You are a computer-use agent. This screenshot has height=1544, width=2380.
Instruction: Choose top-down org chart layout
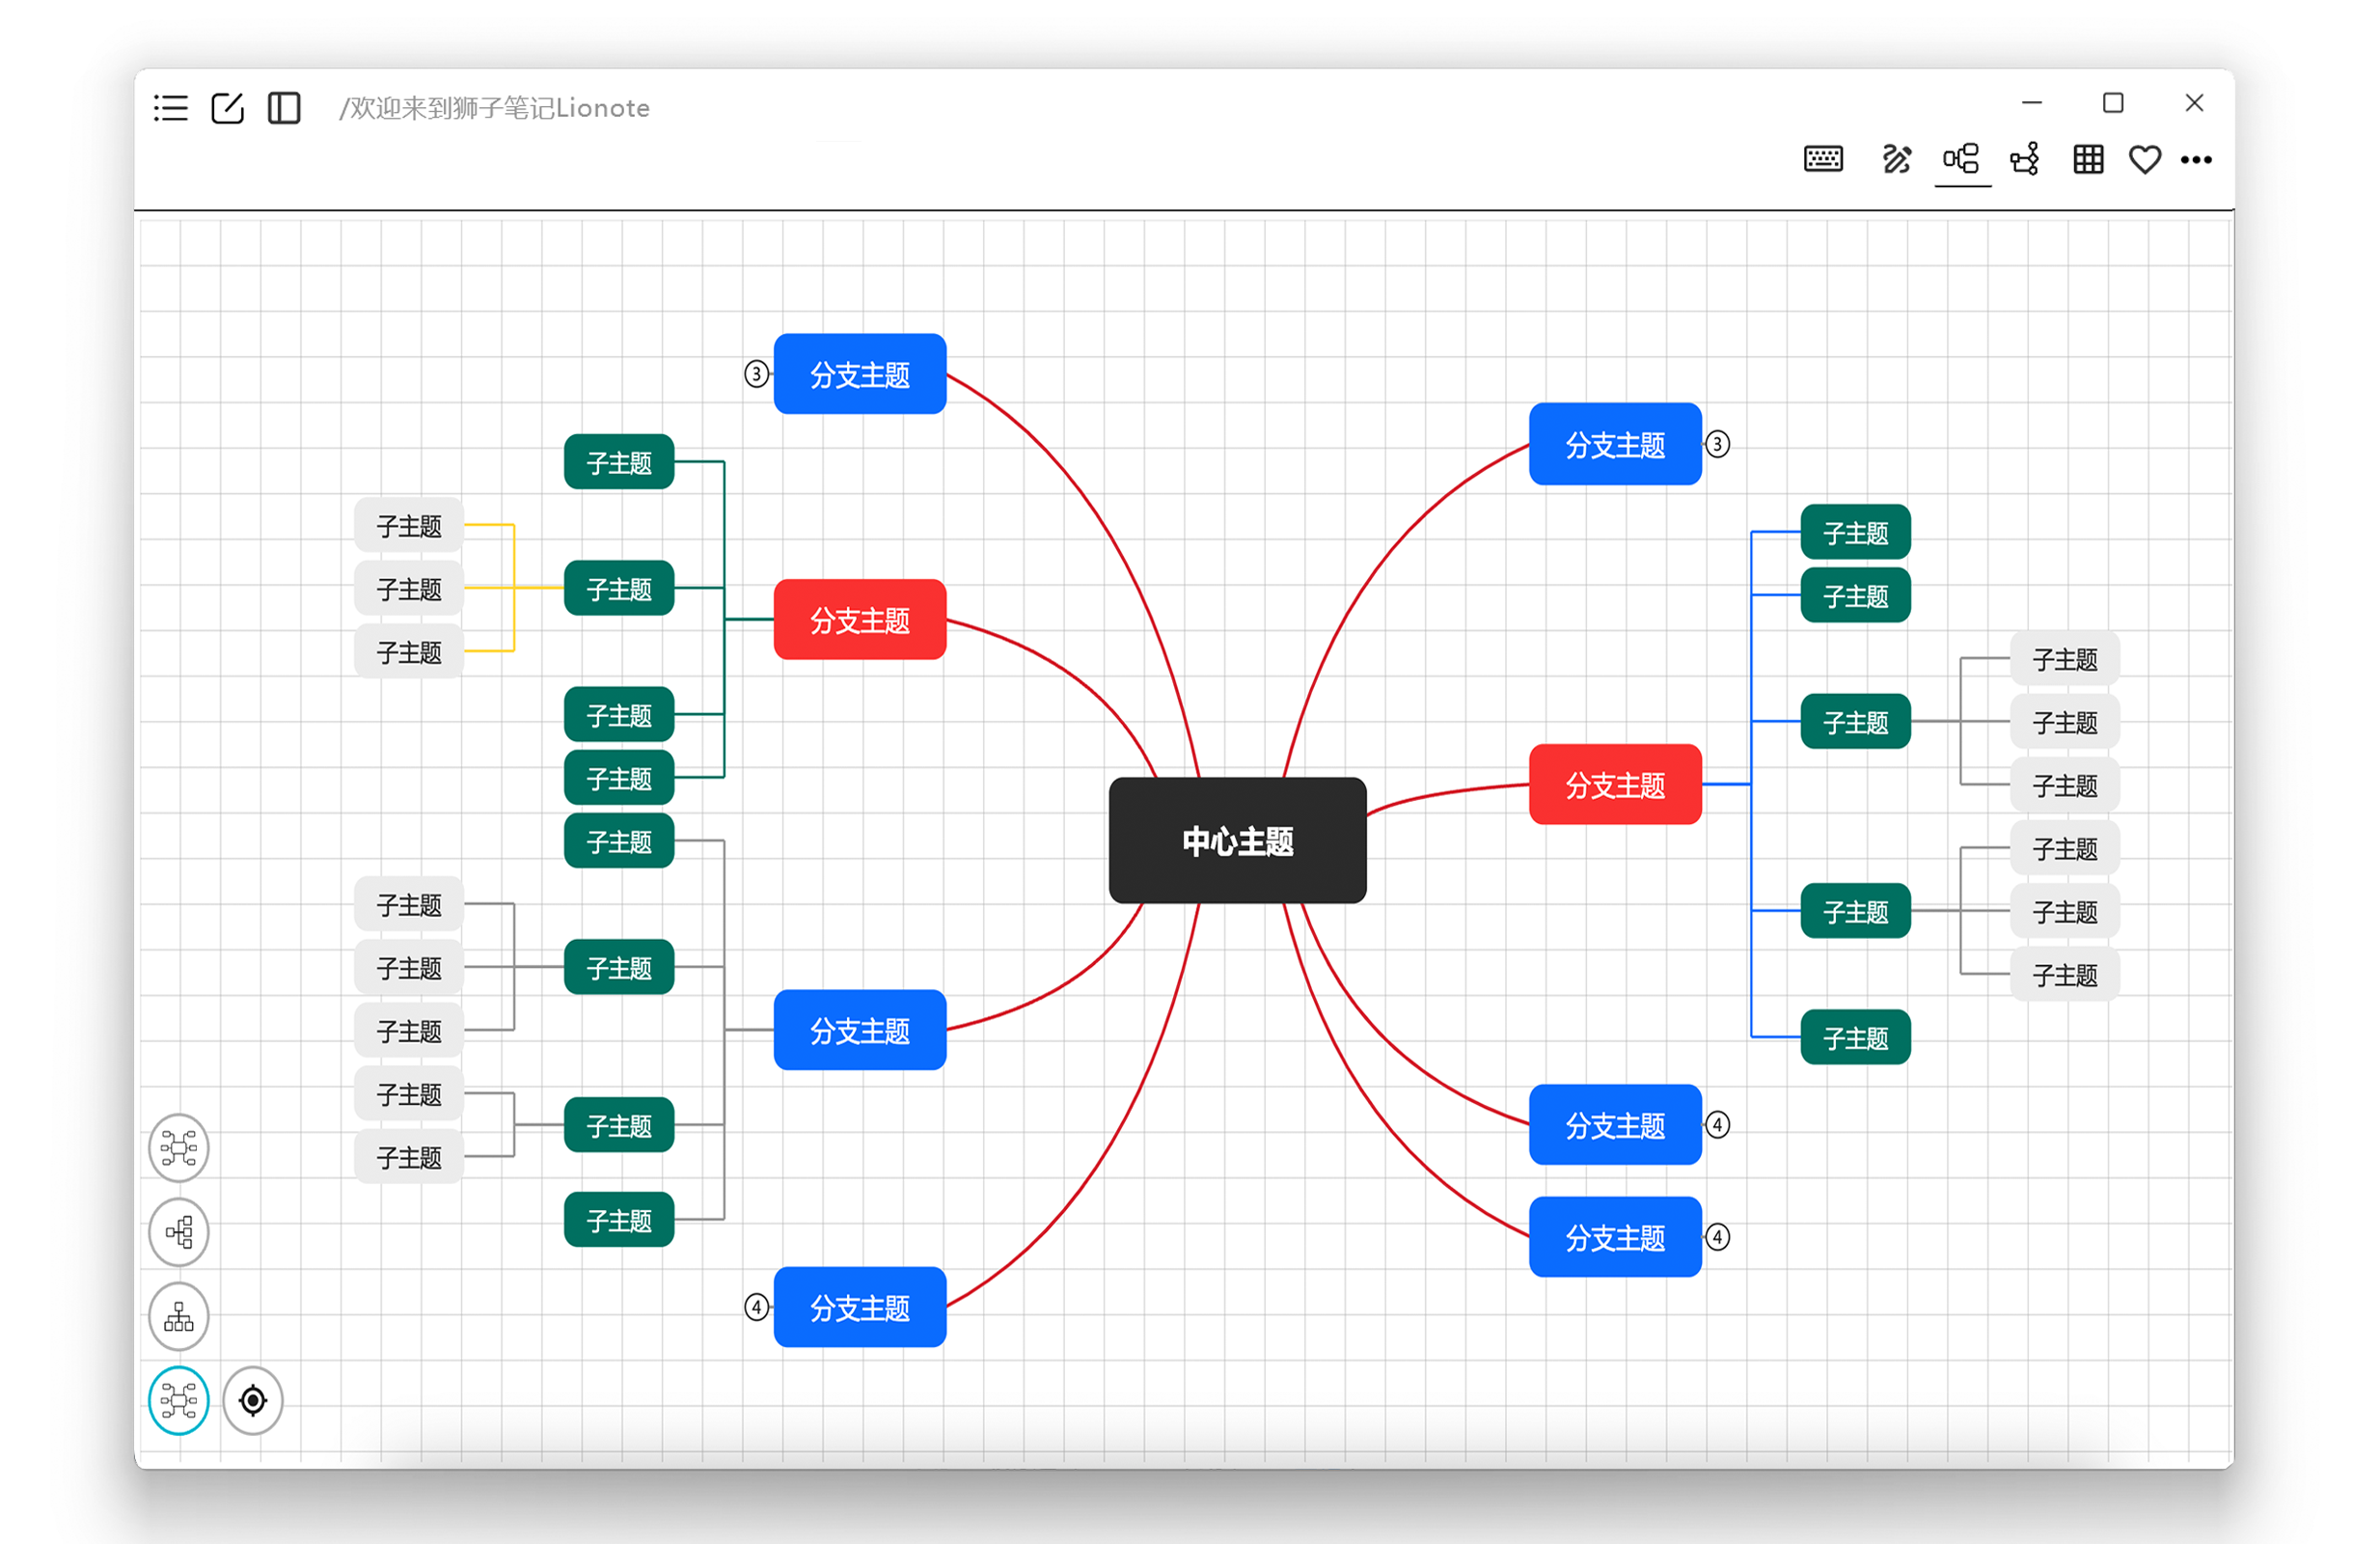[x=179, y=1316]
